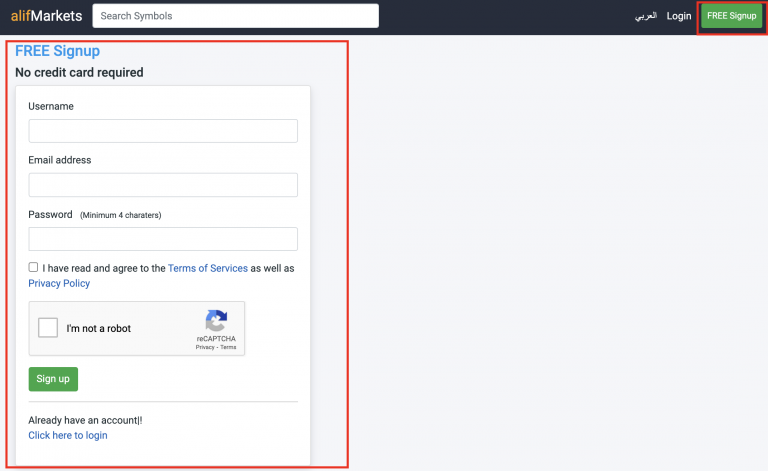Click the Password input field
This screenshot has width=768, height=471.
163,239
